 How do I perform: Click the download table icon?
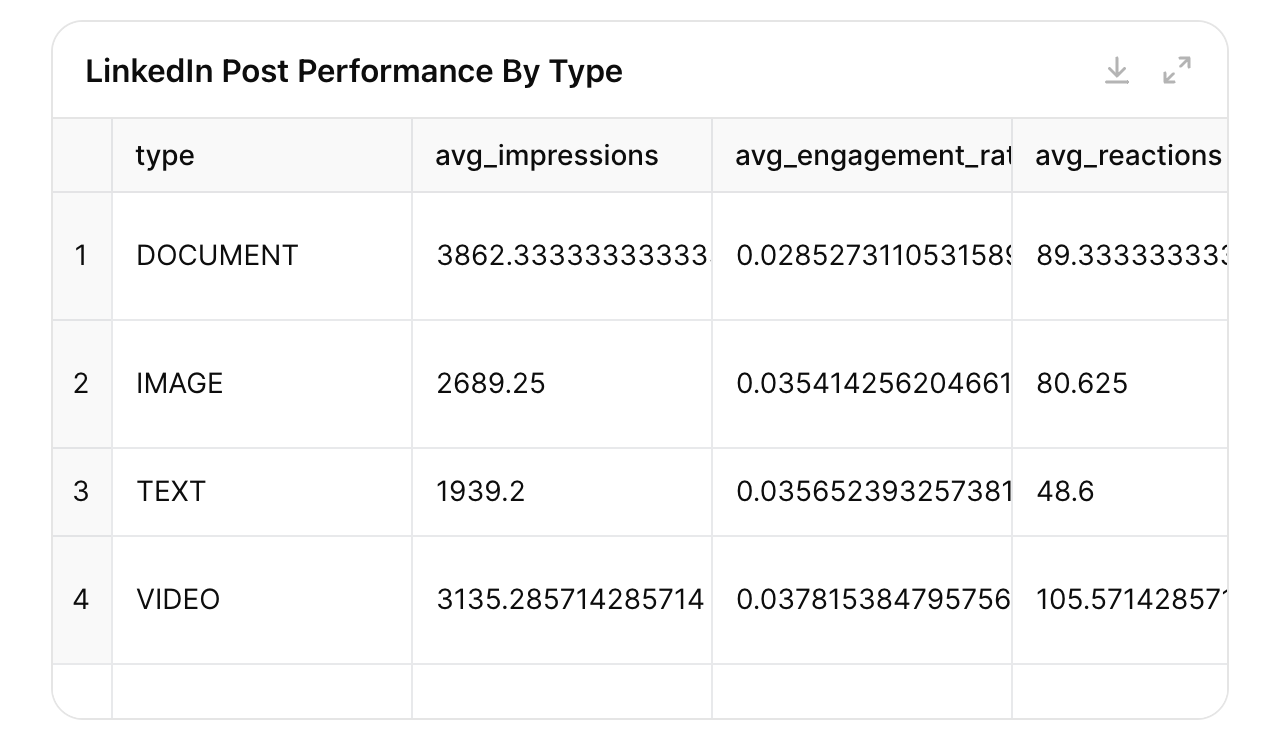click(x=1117, y=71)
